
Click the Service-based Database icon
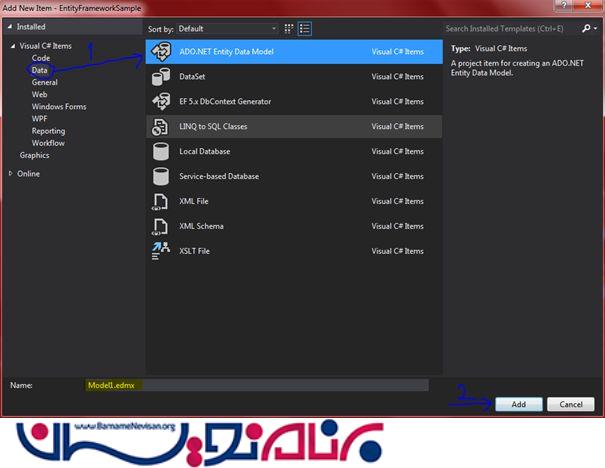tap(160, 176)
